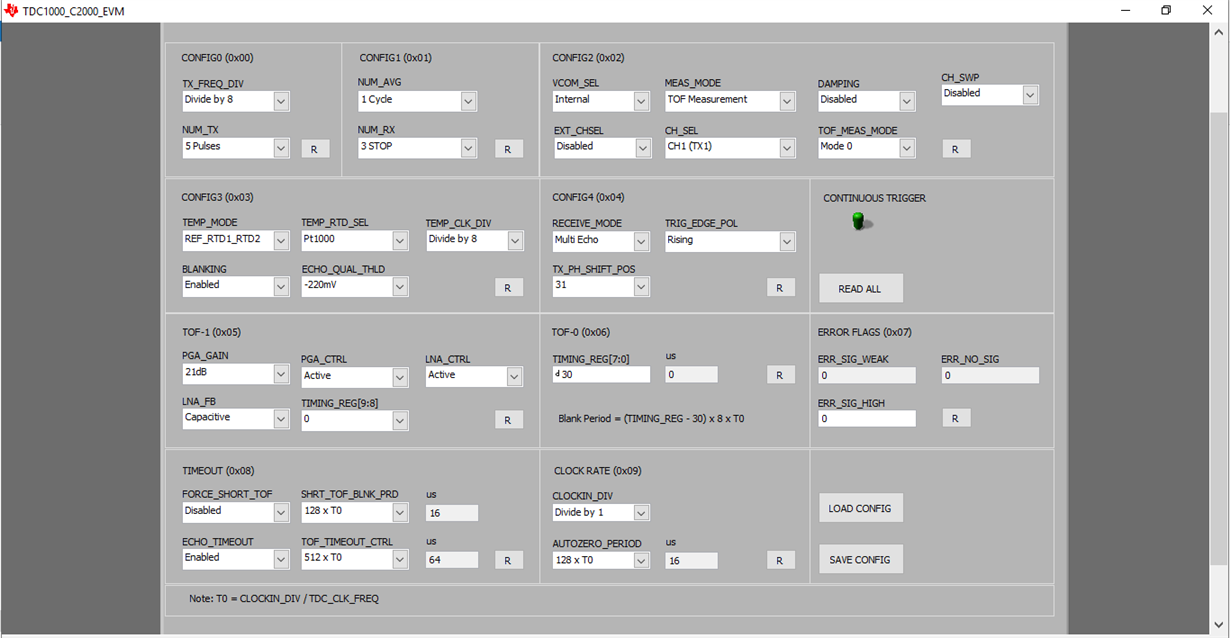Open the TX_FREQ_DIV dropdown
This screenshot has height=638, width=1230.
(236, 101)
